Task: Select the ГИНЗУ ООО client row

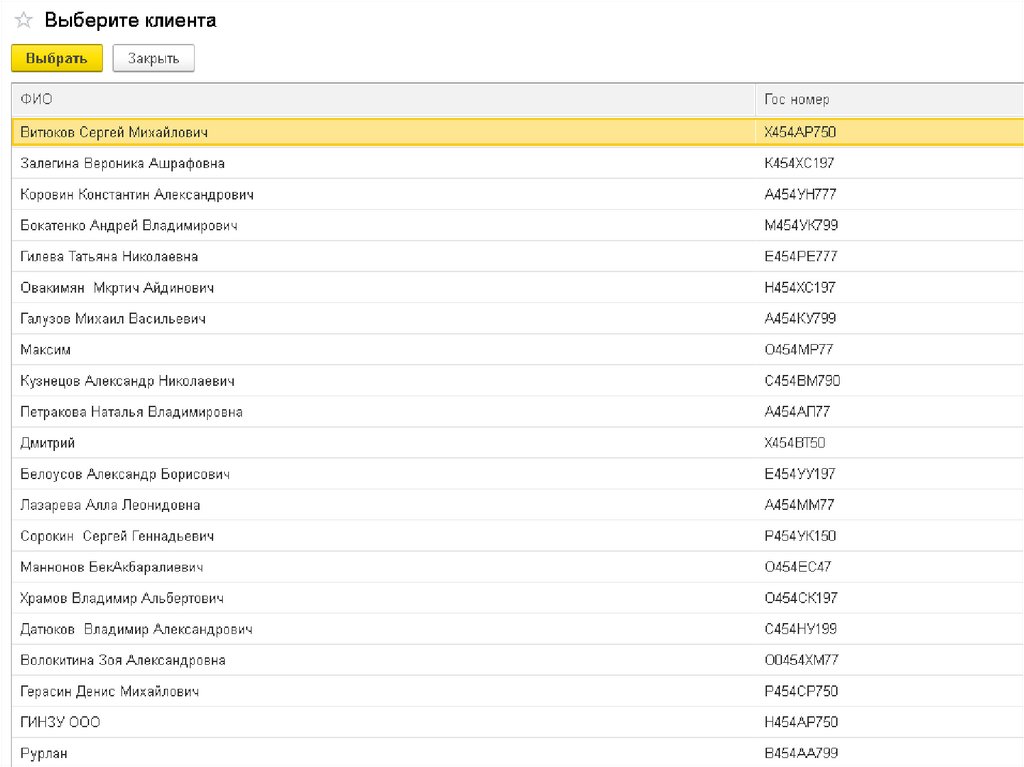Action: [x=60, y=722]
